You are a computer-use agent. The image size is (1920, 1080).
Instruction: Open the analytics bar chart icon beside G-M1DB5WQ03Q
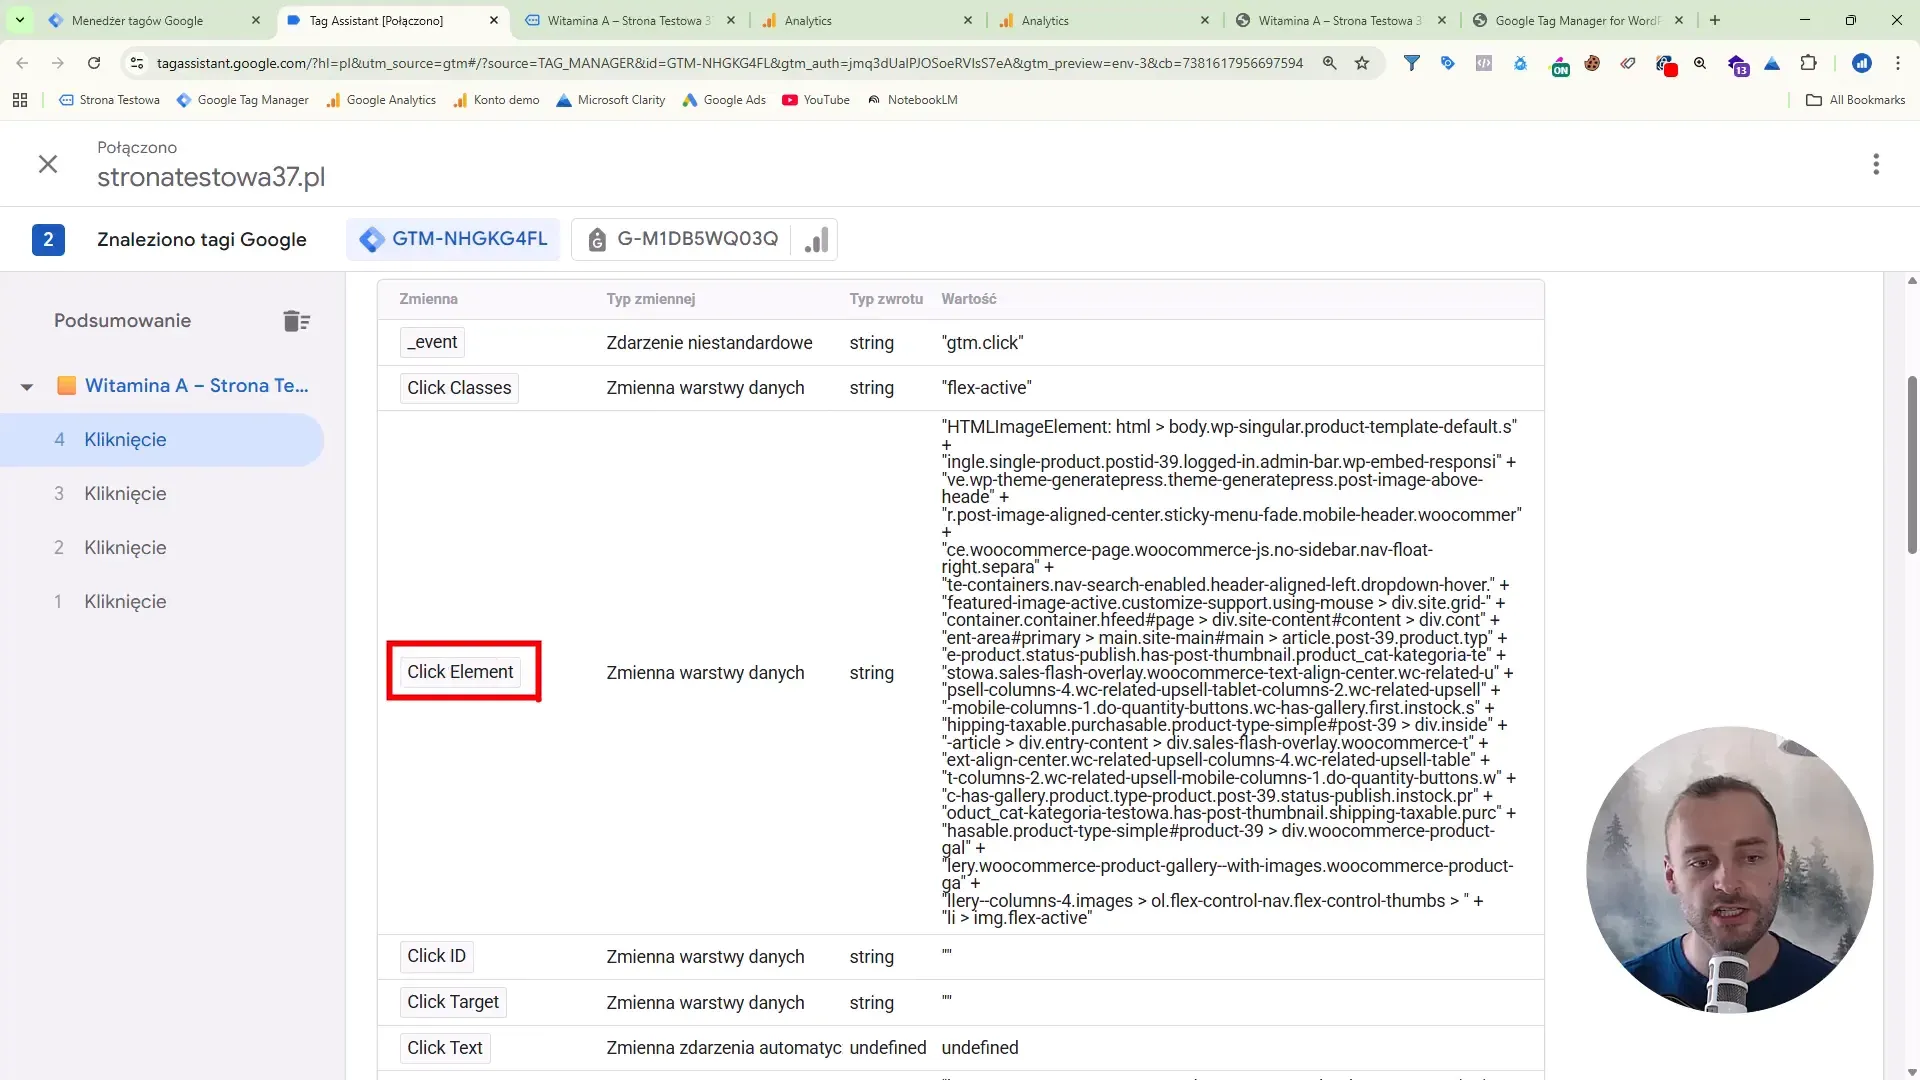(816, 240)
